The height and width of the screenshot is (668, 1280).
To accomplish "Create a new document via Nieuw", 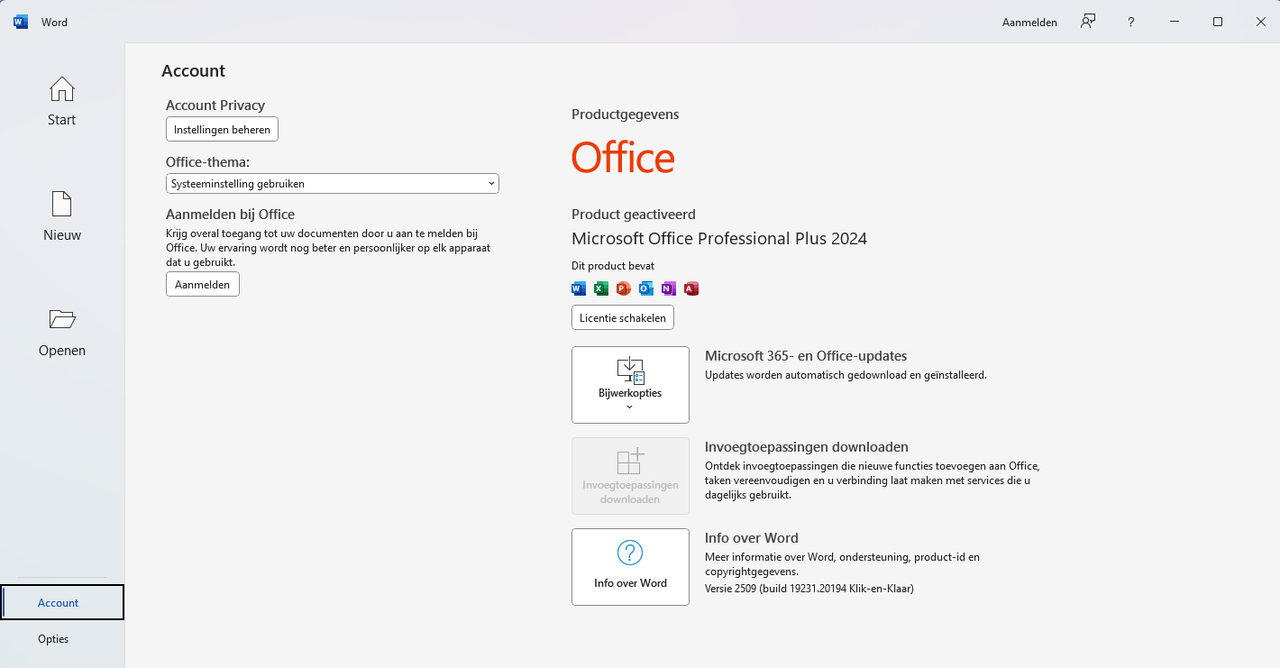I will pyautogui.click(x=61, y=217).
